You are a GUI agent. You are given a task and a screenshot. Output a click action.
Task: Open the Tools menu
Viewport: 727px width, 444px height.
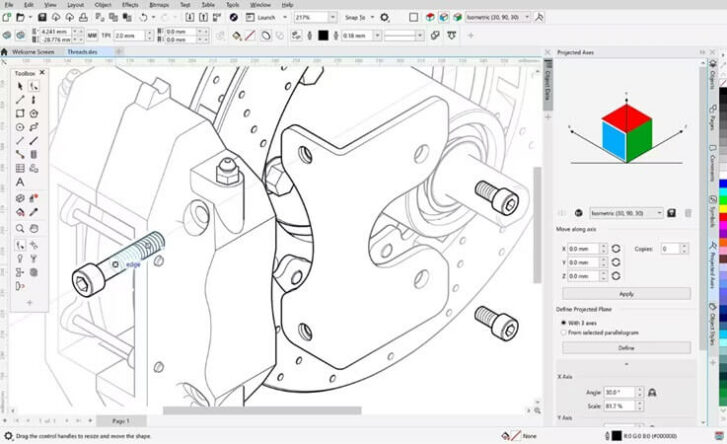click(x=232, y=5)
